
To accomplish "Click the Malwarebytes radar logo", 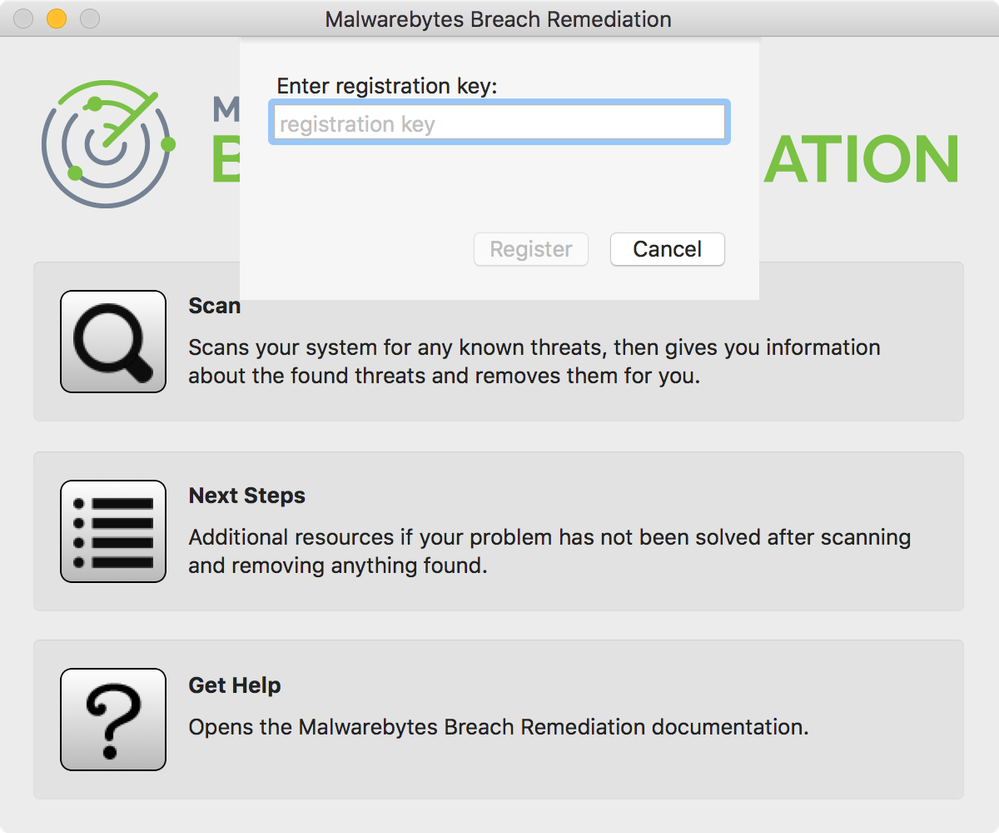I will pos(108,143).
